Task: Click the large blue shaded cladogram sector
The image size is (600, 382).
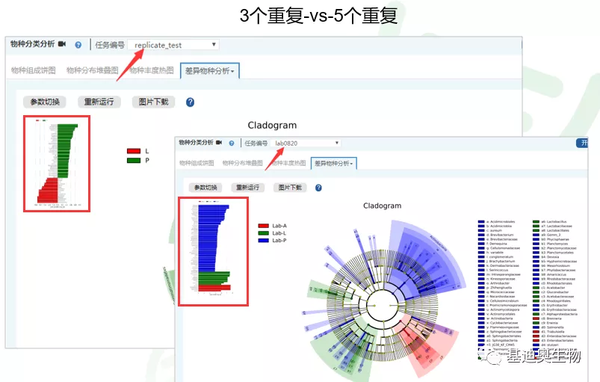Action: point(429,255)
